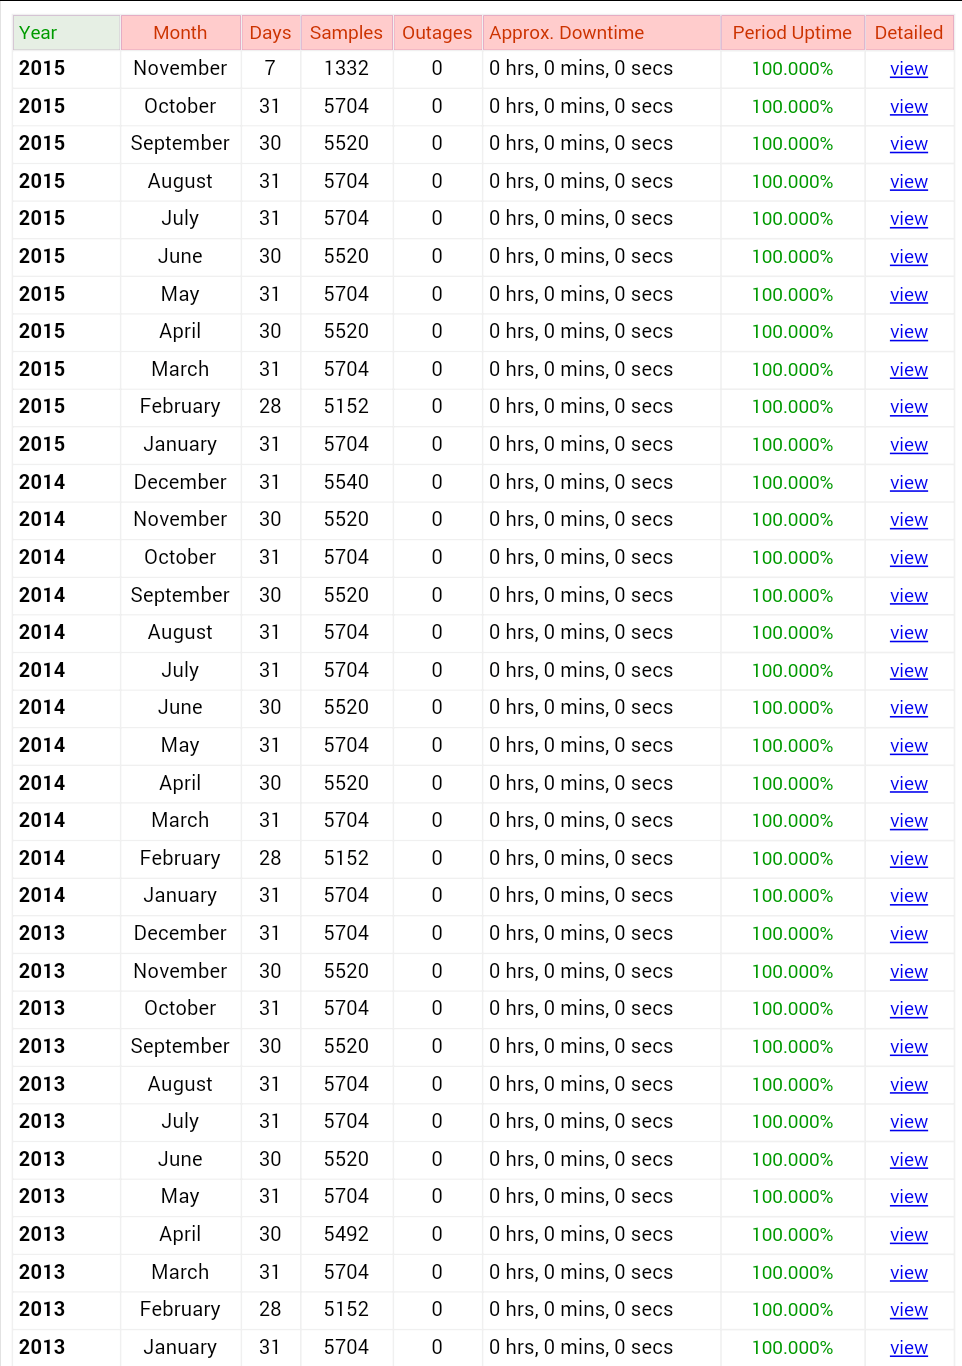Click view link for January 2013
Screen dimensions: 962x1366
click(x=908, y=1348)
